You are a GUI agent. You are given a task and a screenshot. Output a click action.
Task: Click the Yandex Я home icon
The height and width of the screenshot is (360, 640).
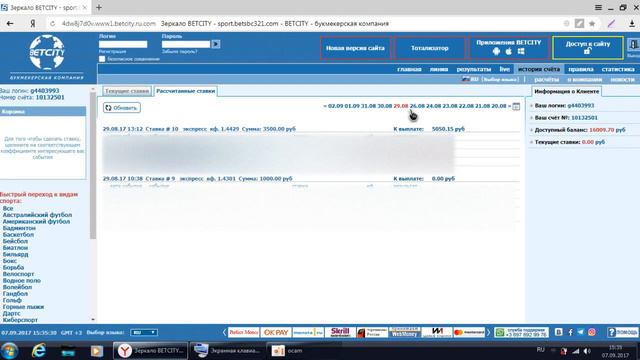tap(32, 24)
